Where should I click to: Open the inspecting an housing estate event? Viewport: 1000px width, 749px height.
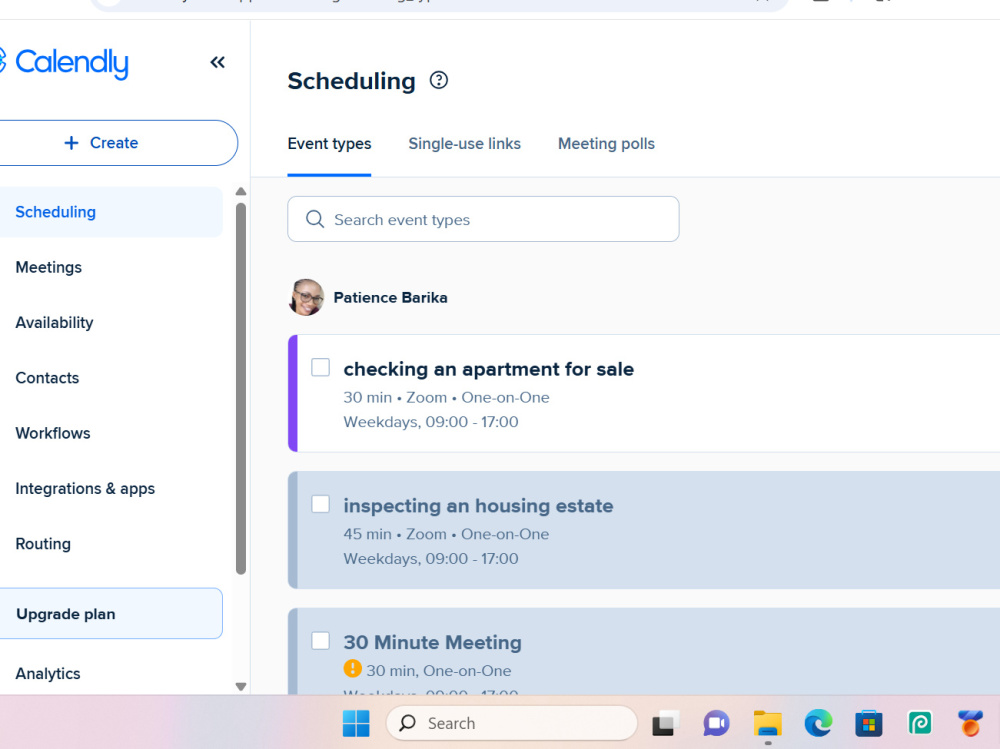[x=478, y=505]
